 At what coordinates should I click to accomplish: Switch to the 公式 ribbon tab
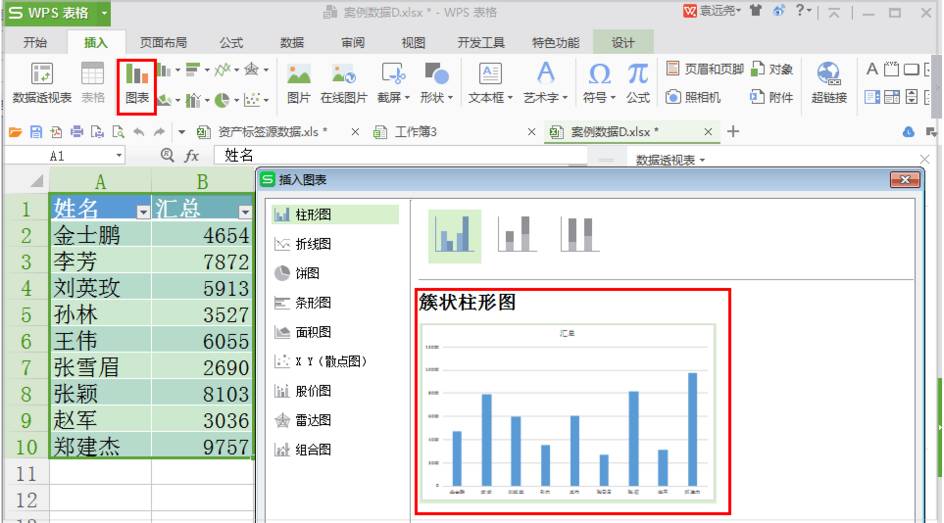point(231,43)
